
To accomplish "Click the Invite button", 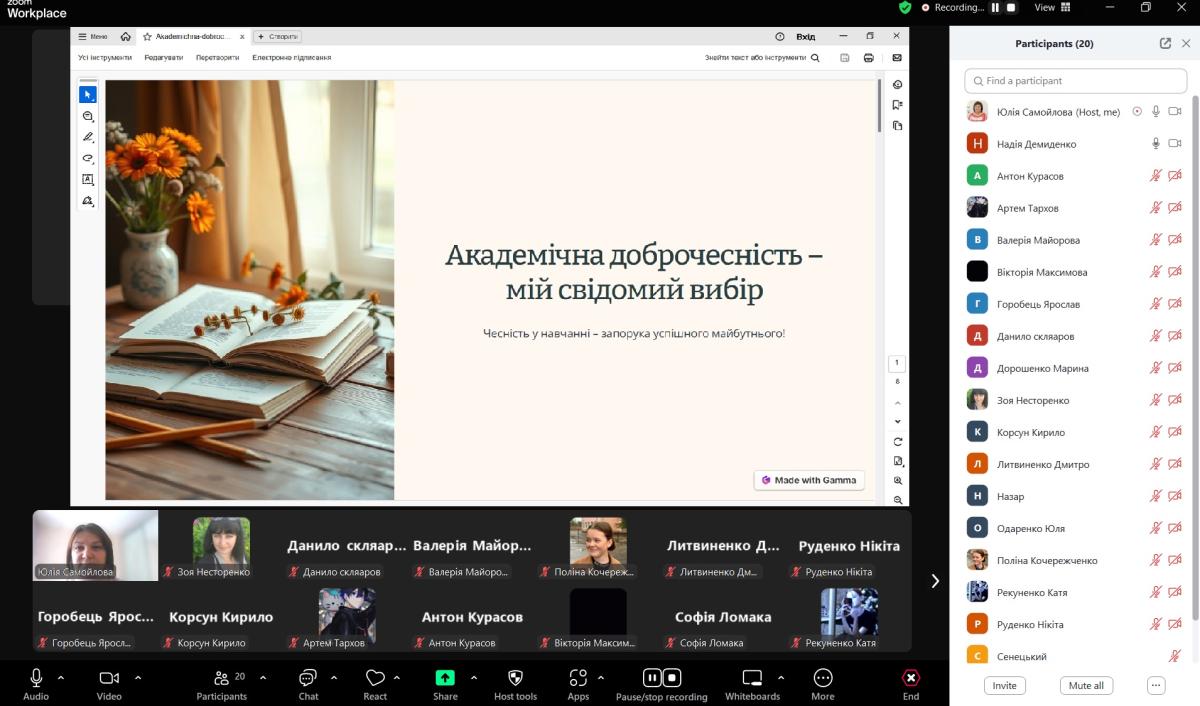I will 1005,686.
